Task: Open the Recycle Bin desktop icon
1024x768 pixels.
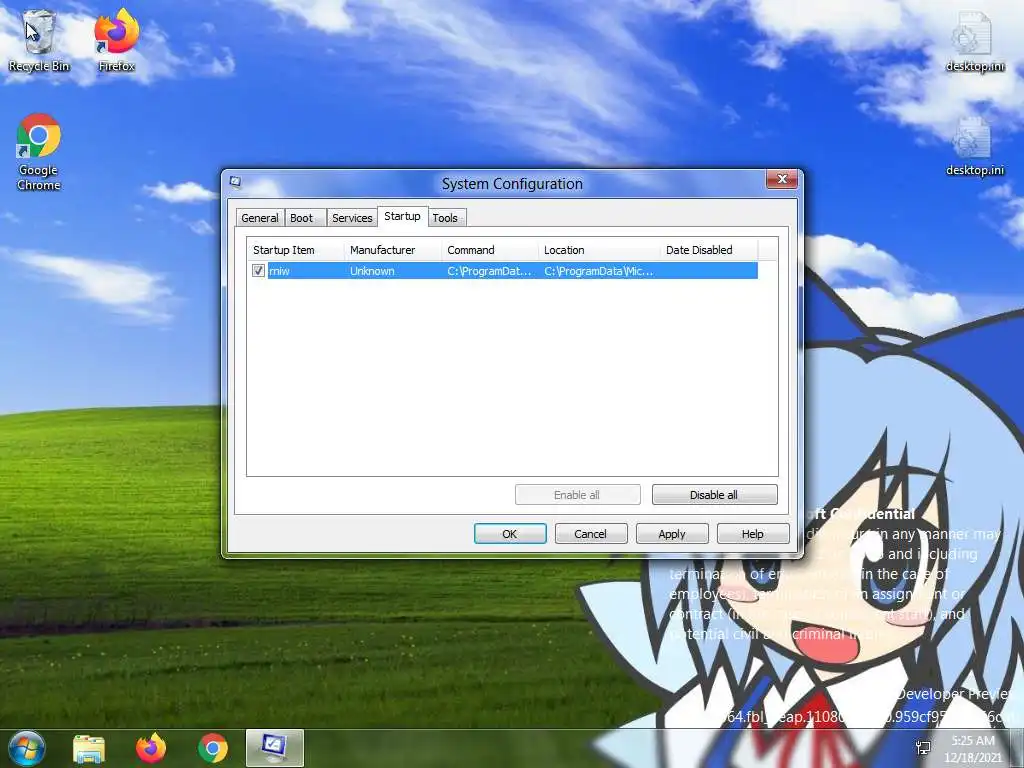Action: coord(39,40)
